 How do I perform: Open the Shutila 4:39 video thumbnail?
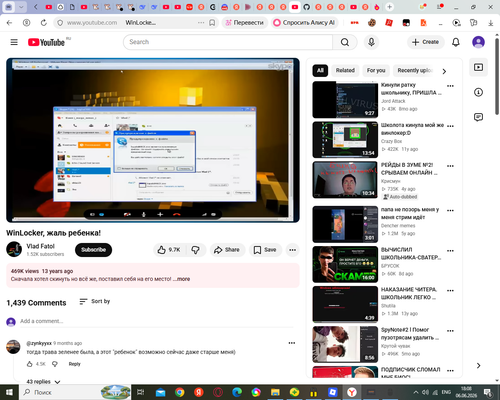pyautogui.click(x=345, y=304)
